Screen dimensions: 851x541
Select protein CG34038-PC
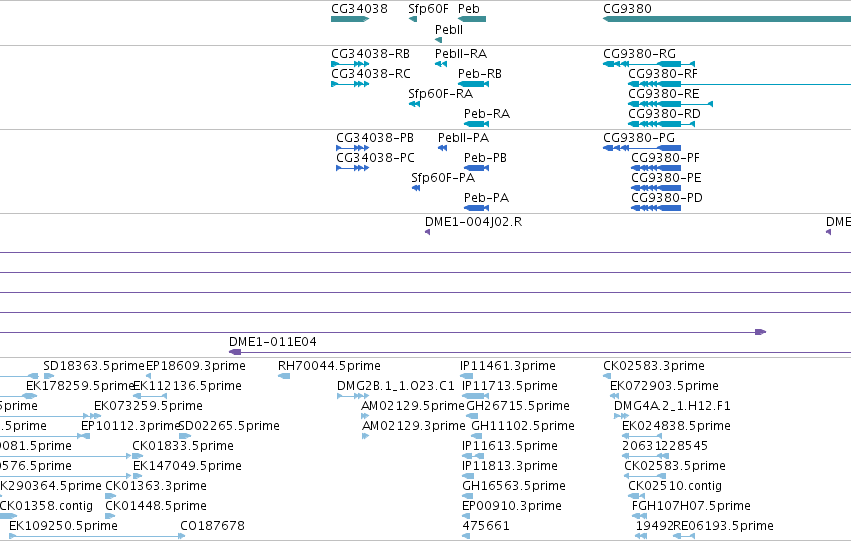(x=375, y=158)
